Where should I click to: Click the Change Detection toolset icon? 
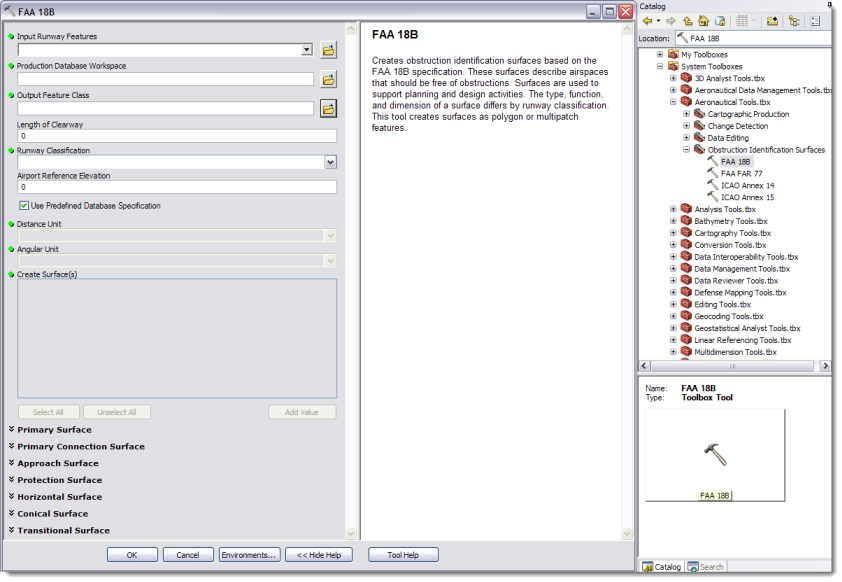tap(699, 125)
